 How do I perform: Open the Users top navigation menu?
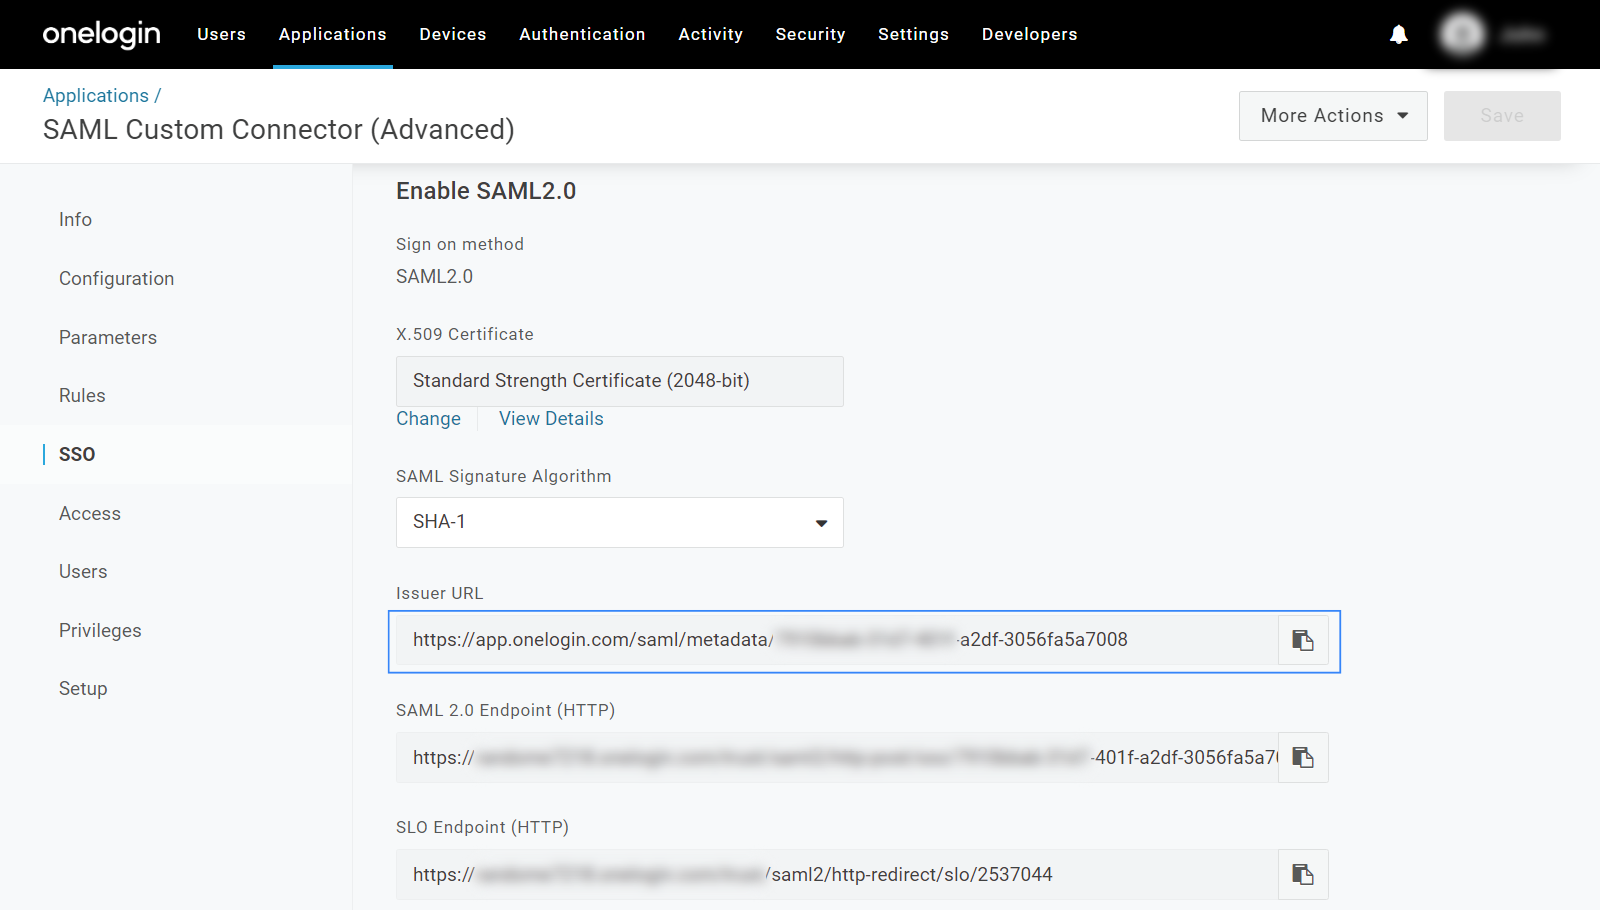point(221,35)
